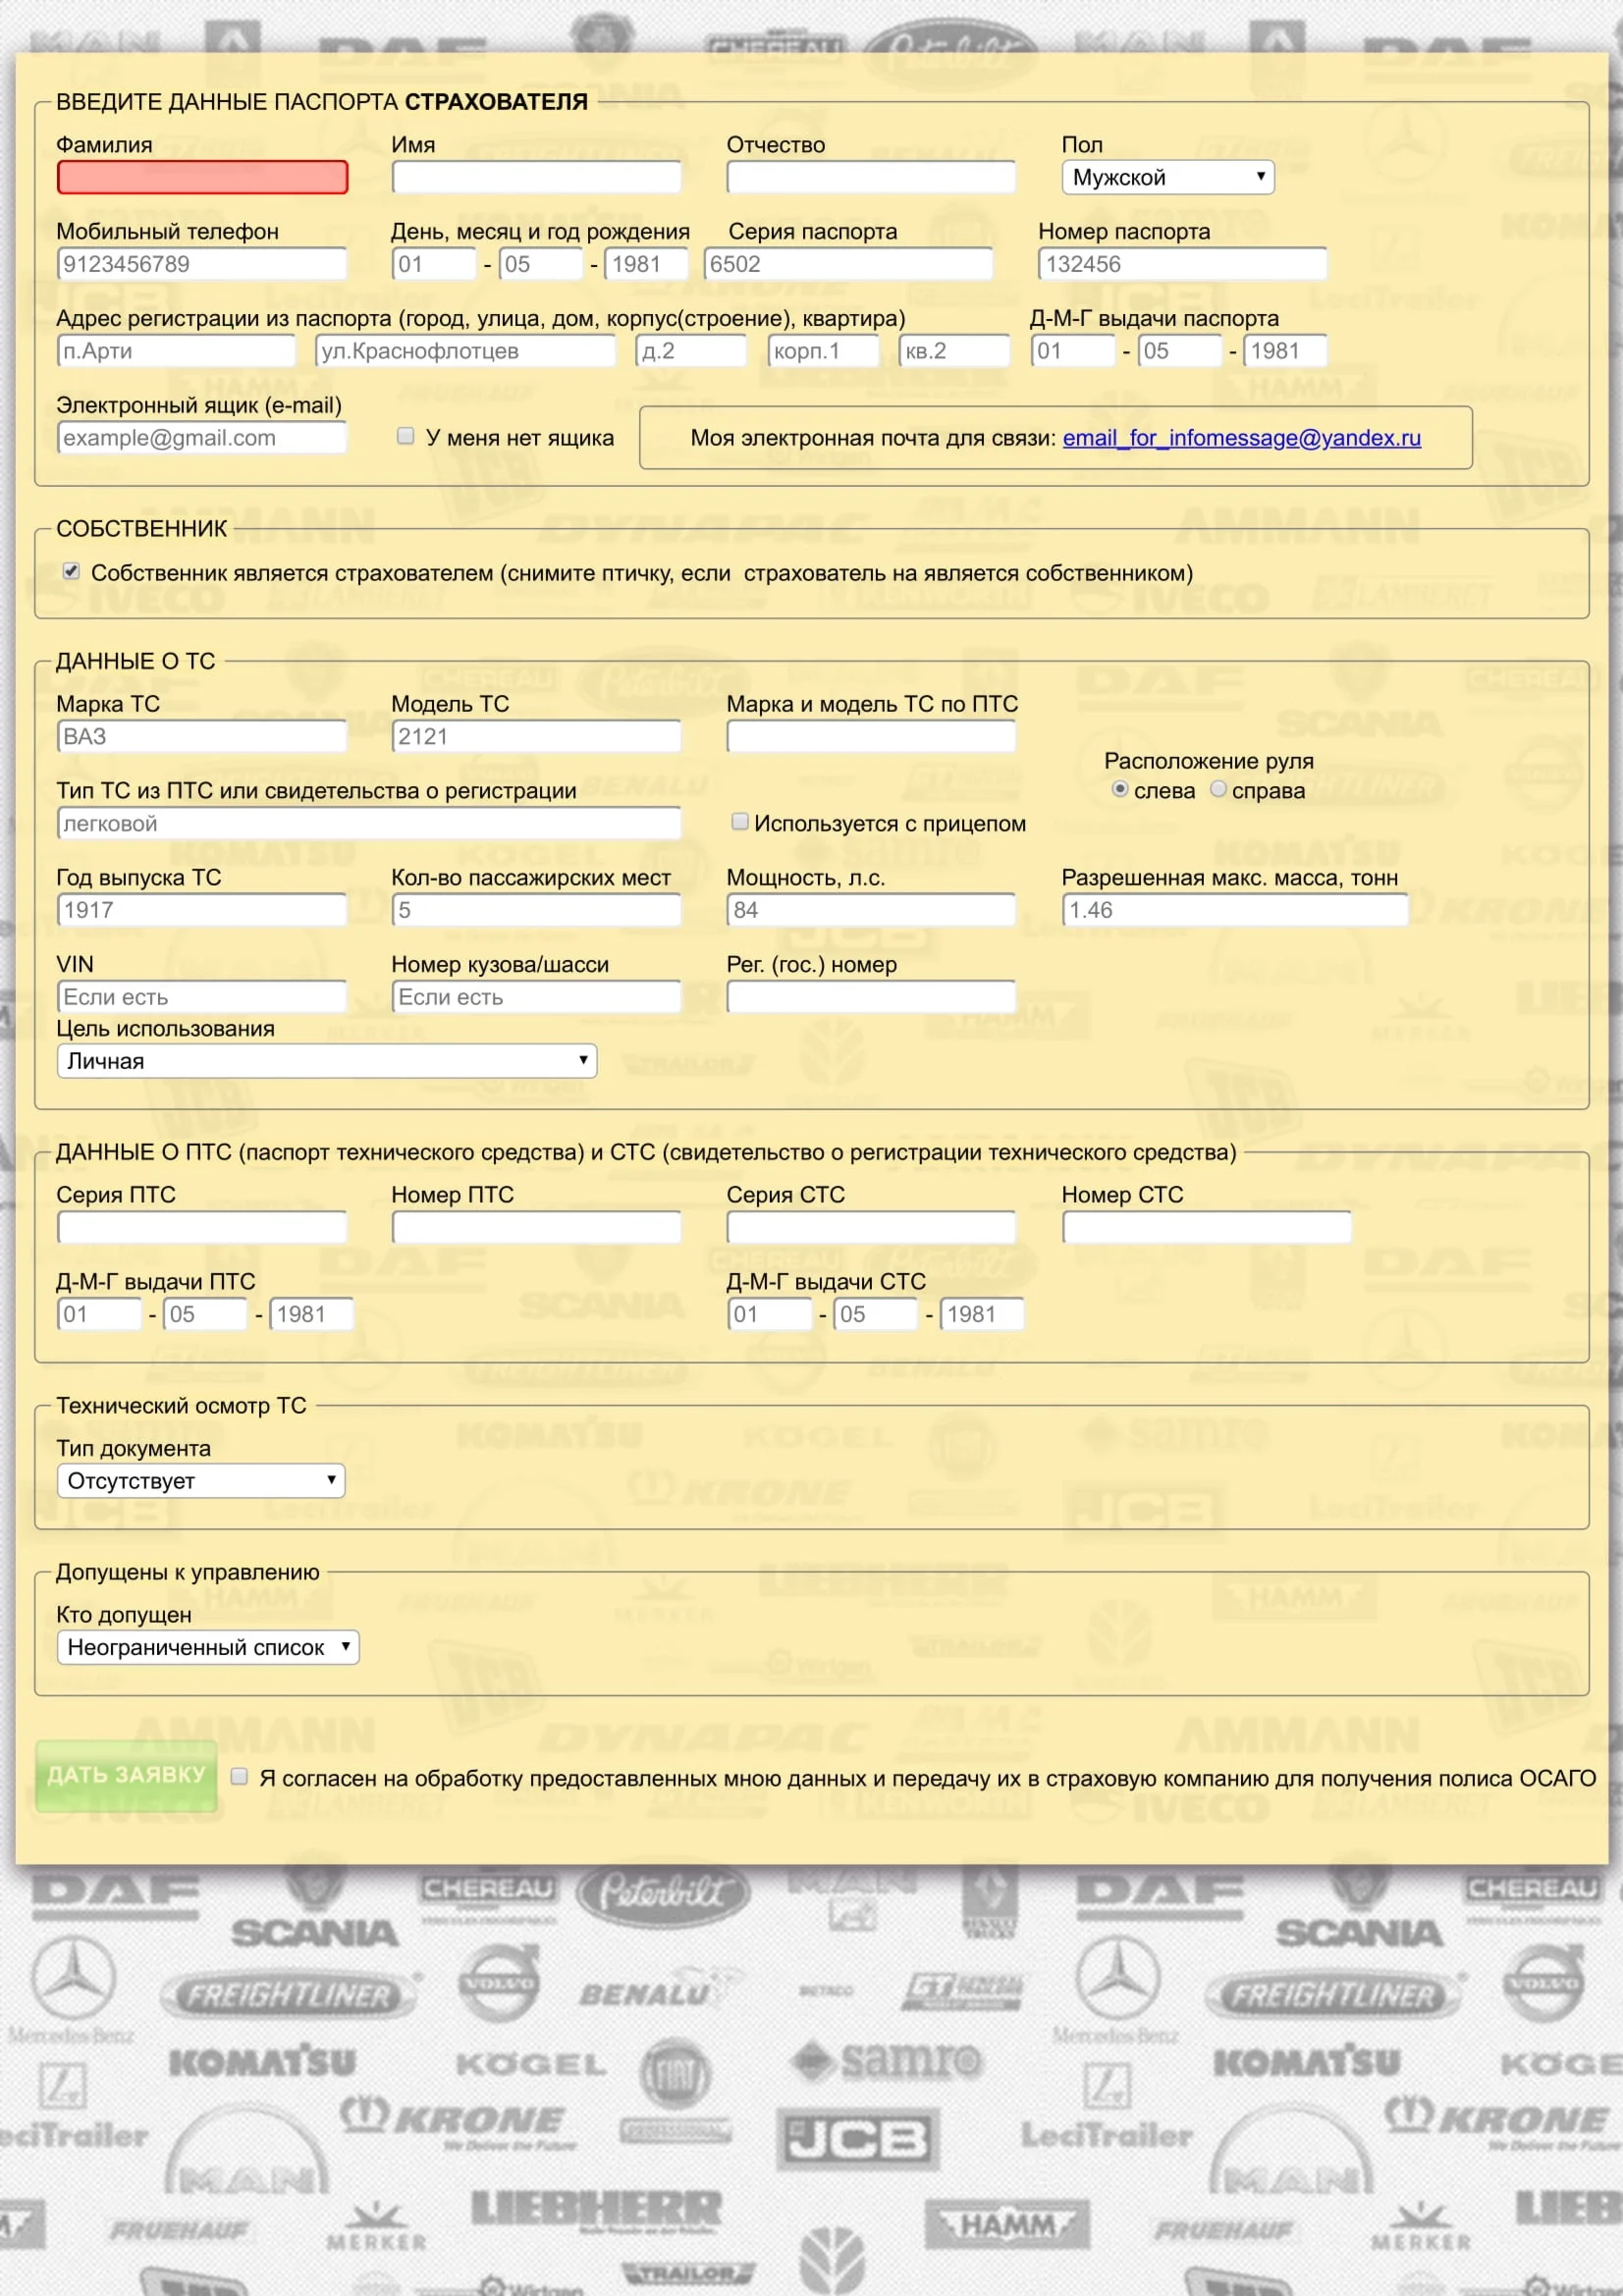1623x2296 pixels.
Task: Click the ПТС issue day field
Action: (x=99, y=1314)
